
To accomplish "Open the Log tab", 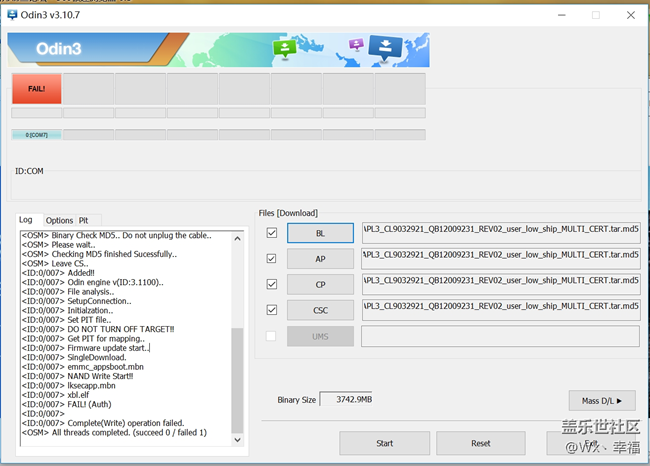I will (26, 220).
